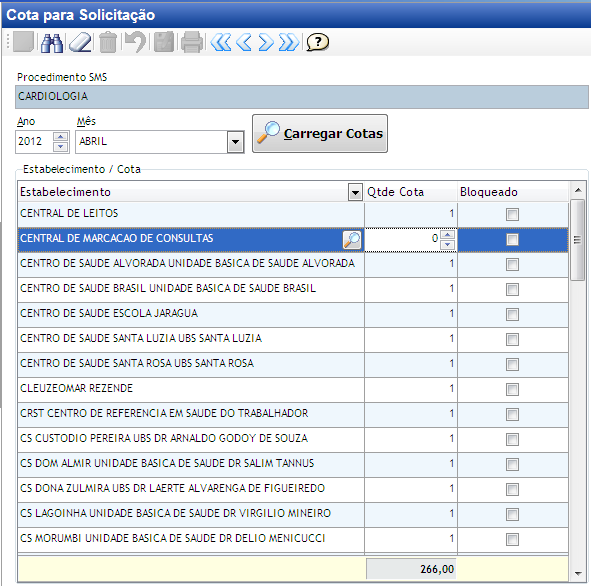The width and height of the screenshot is (591, 586).
Task: Click the eraser clear icon
Action: pos(80,43)
